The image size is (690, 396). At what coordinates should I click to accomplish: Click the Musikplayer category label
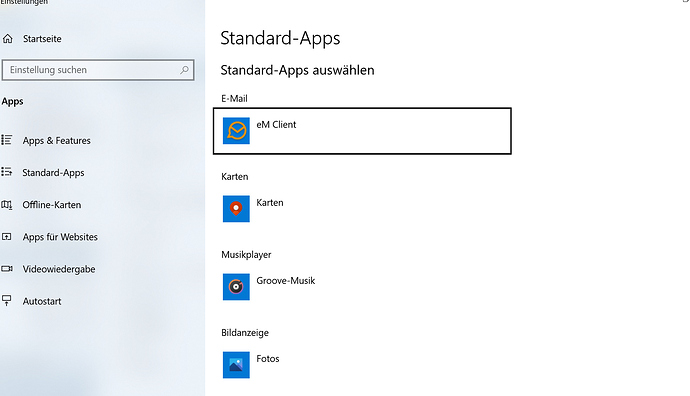(x=246, y=255)
